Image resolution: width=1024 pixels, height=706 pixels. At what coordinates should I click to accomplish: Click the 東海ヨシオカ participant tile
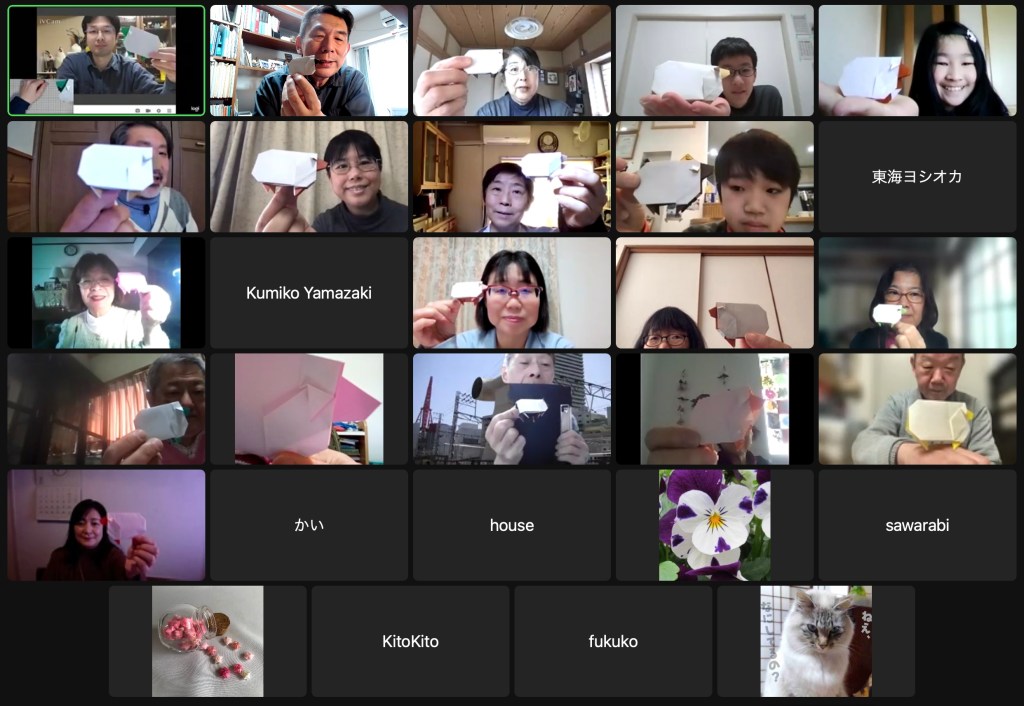point(917,177)
